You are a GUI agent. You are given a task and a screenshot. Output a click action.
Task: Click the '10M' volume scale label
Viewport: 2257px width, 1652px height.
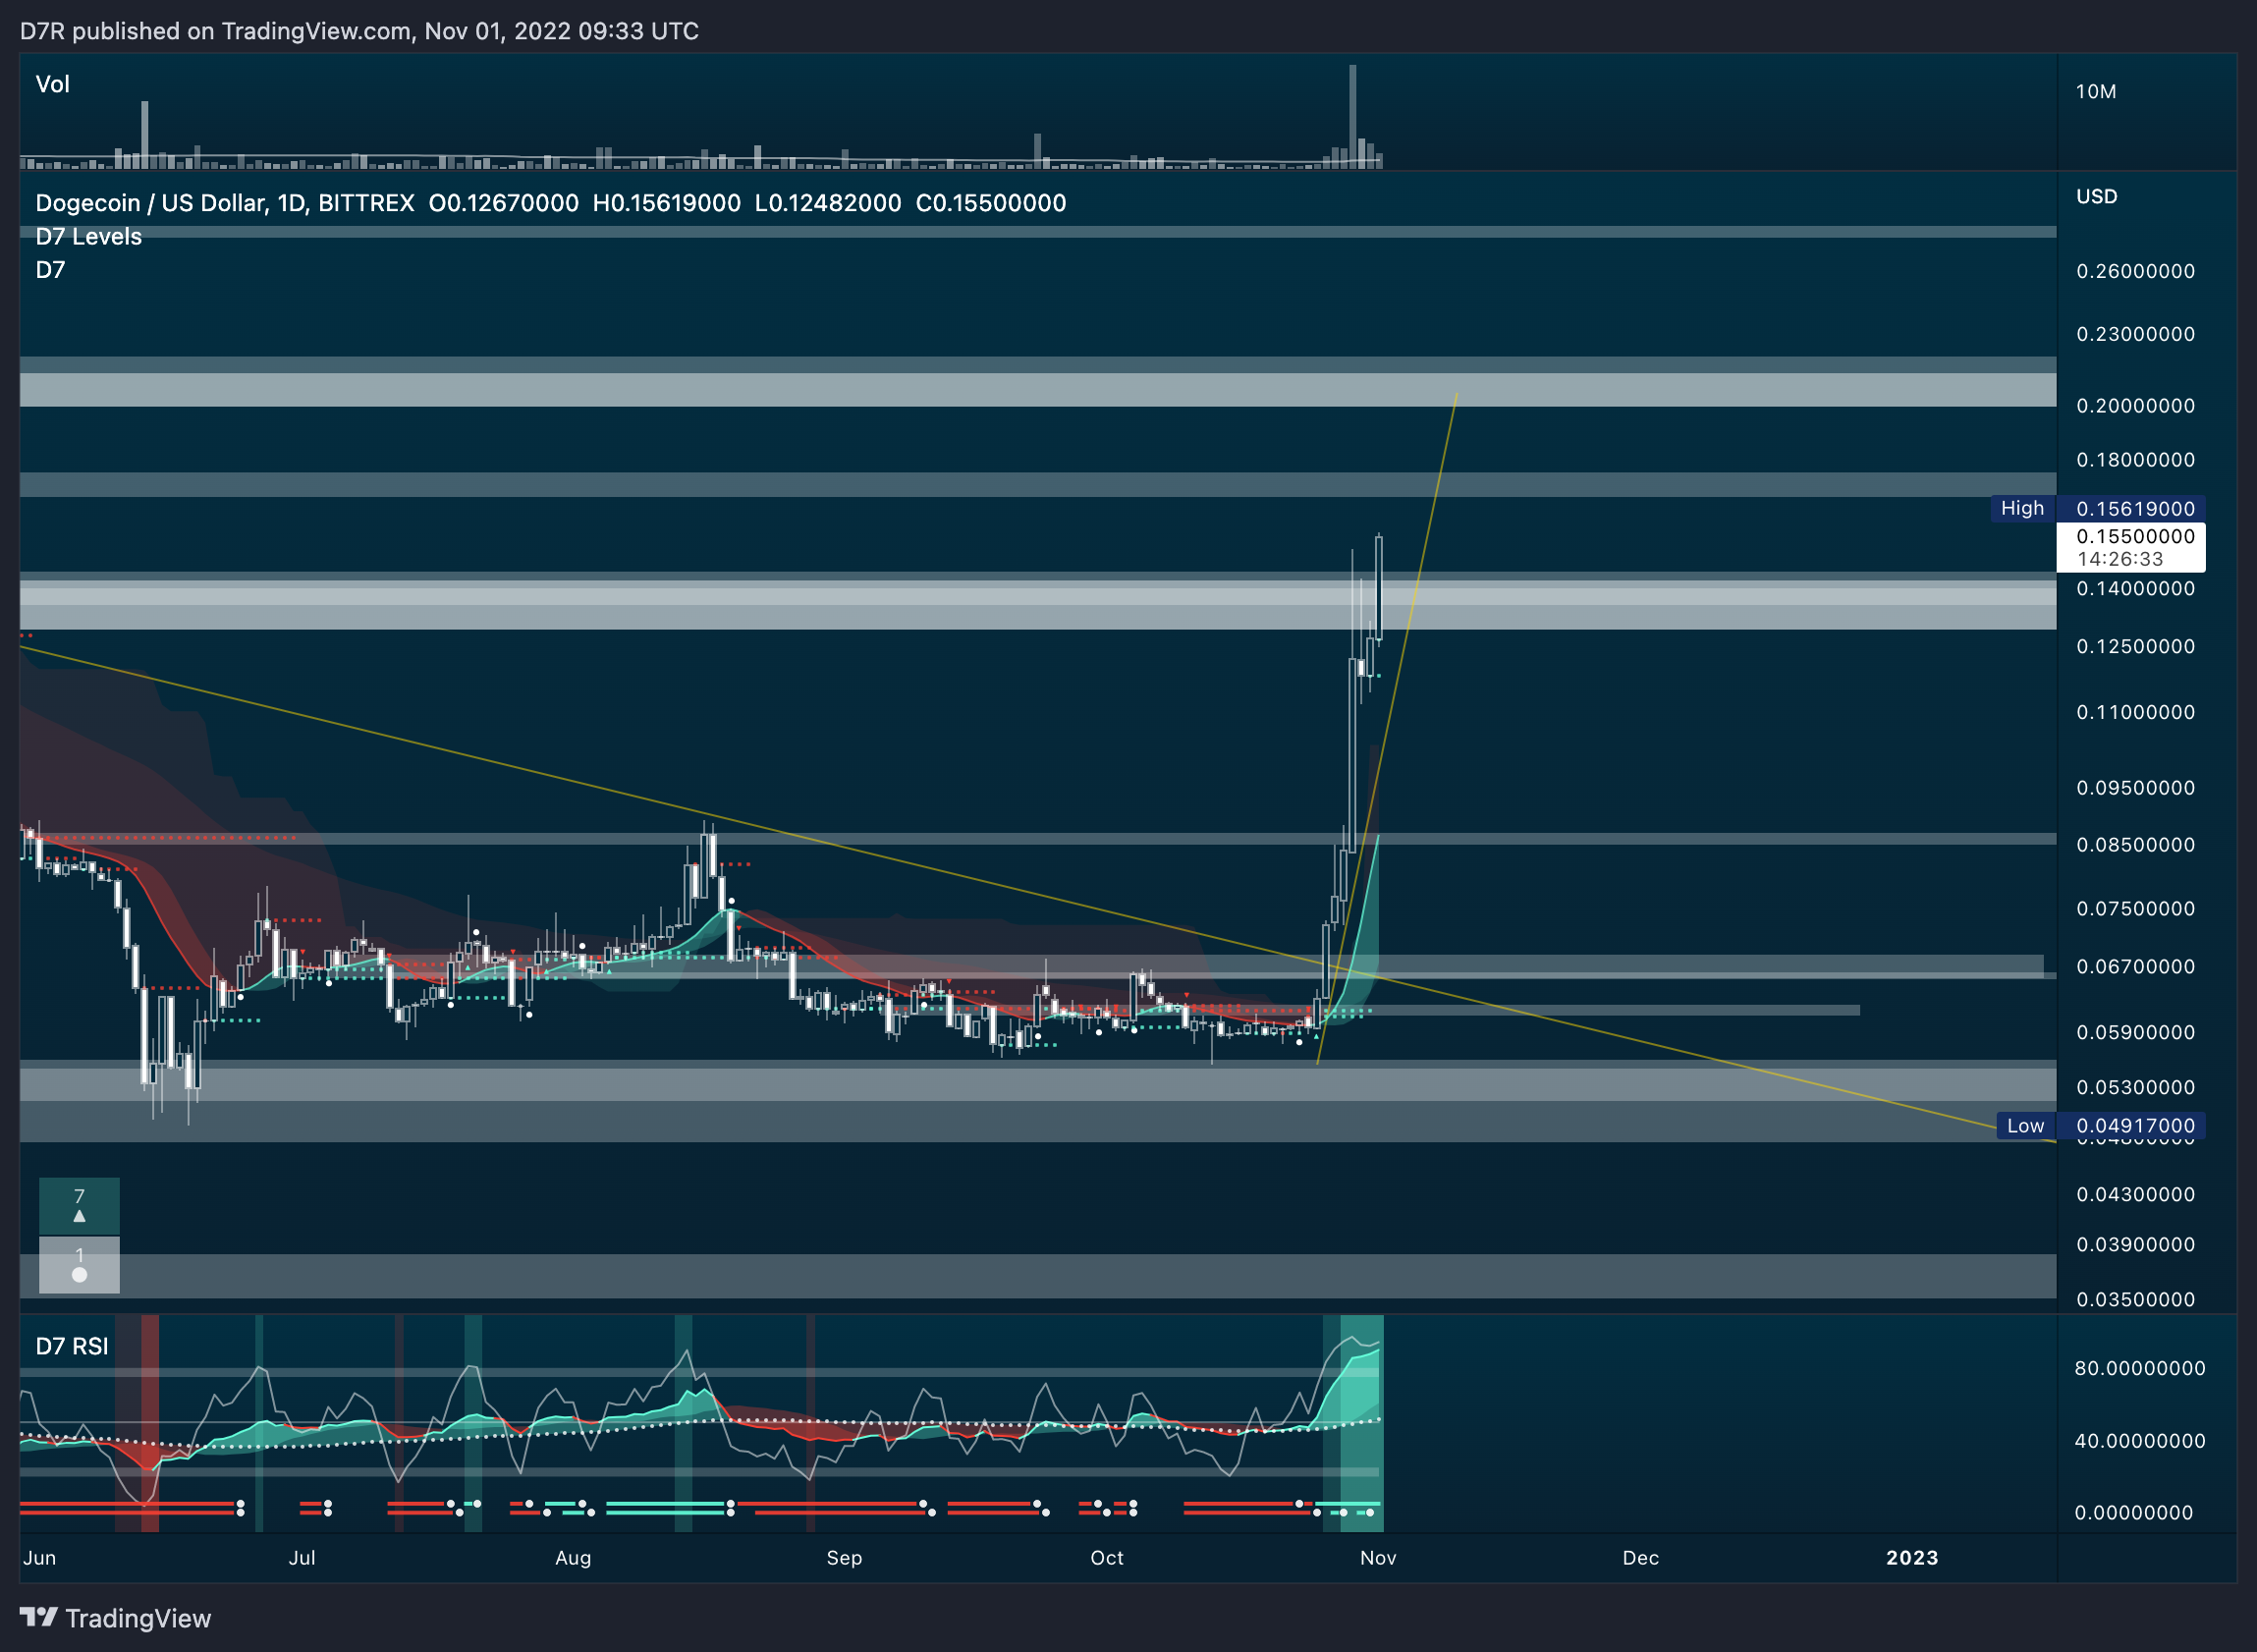tap(2095, 92)
